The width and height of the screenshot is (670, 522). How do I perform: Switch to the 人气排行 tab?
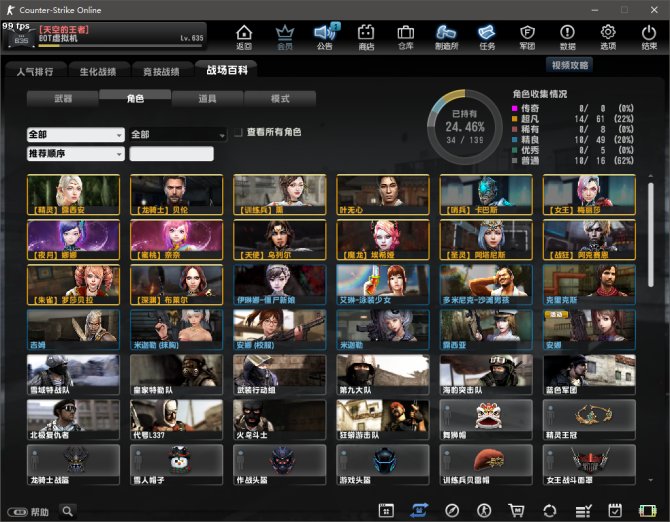point(35,72)
